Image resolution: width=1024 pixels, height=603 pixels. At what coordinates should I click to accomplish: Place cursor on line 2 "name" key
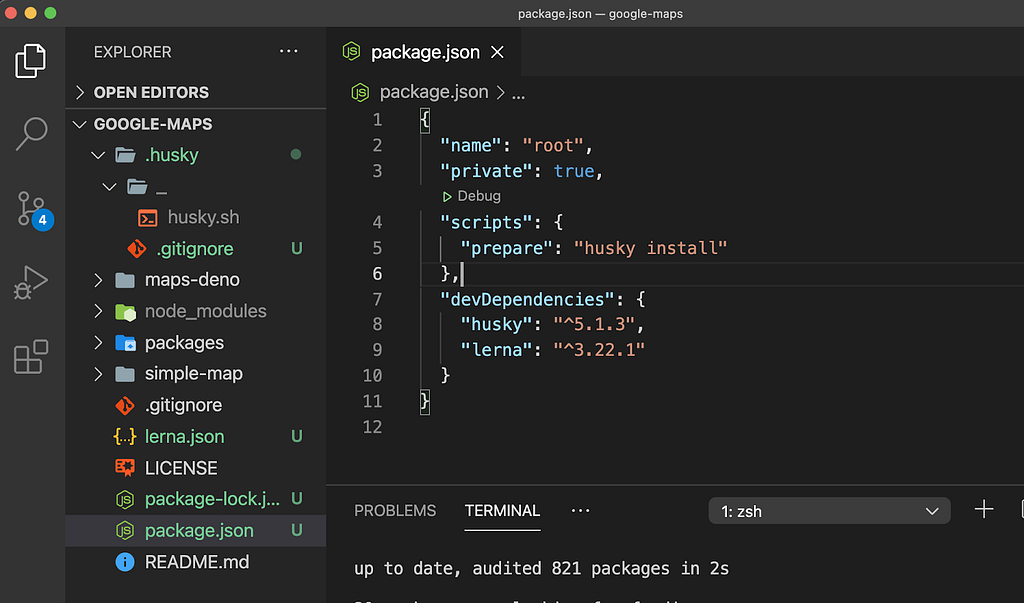tap(469, 145)
